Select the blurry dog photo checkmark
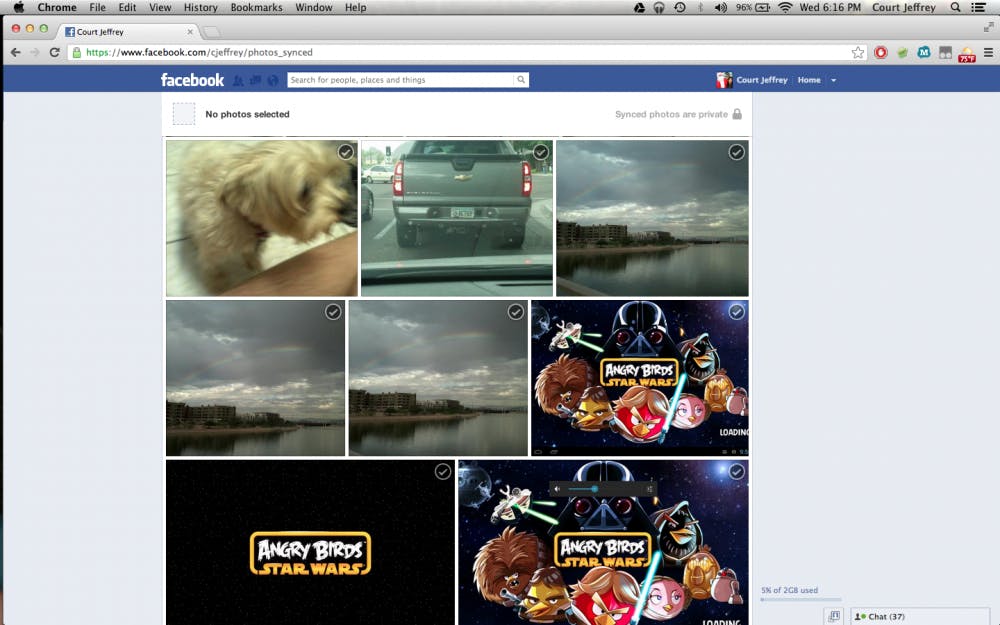1000x625 pixels. [x=346, y=152]
